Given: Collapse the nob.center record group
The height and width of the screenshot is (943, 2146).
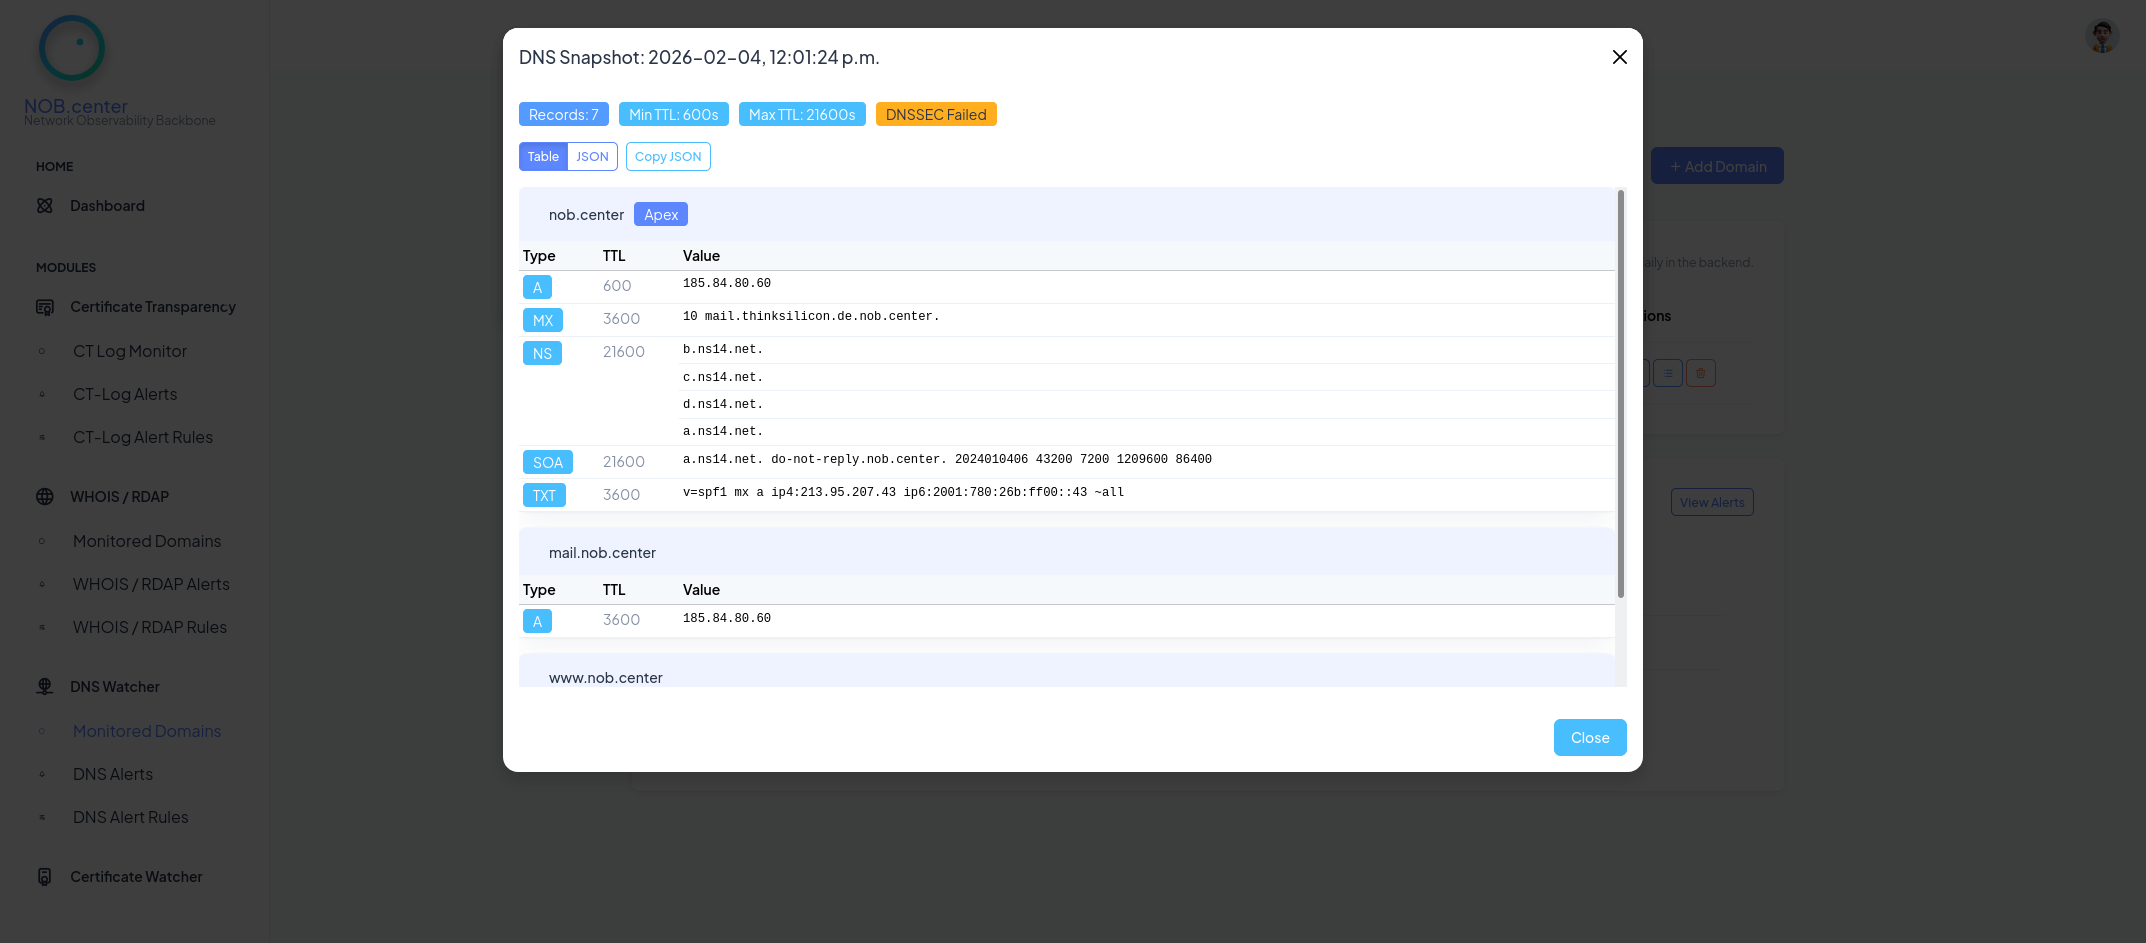Looking at the screenshot, I should [x=586, y=214].
